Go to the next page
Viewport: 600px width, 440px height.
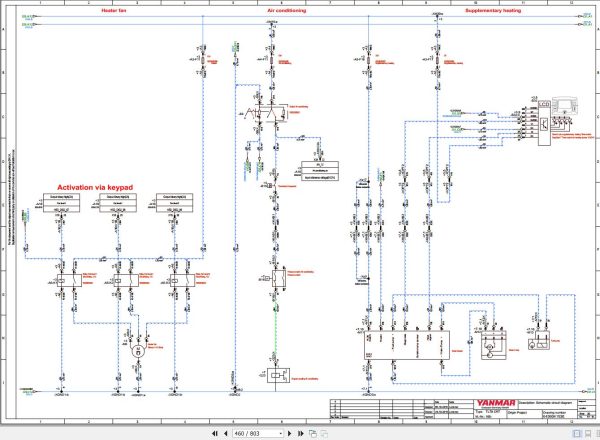pos(290,433)
